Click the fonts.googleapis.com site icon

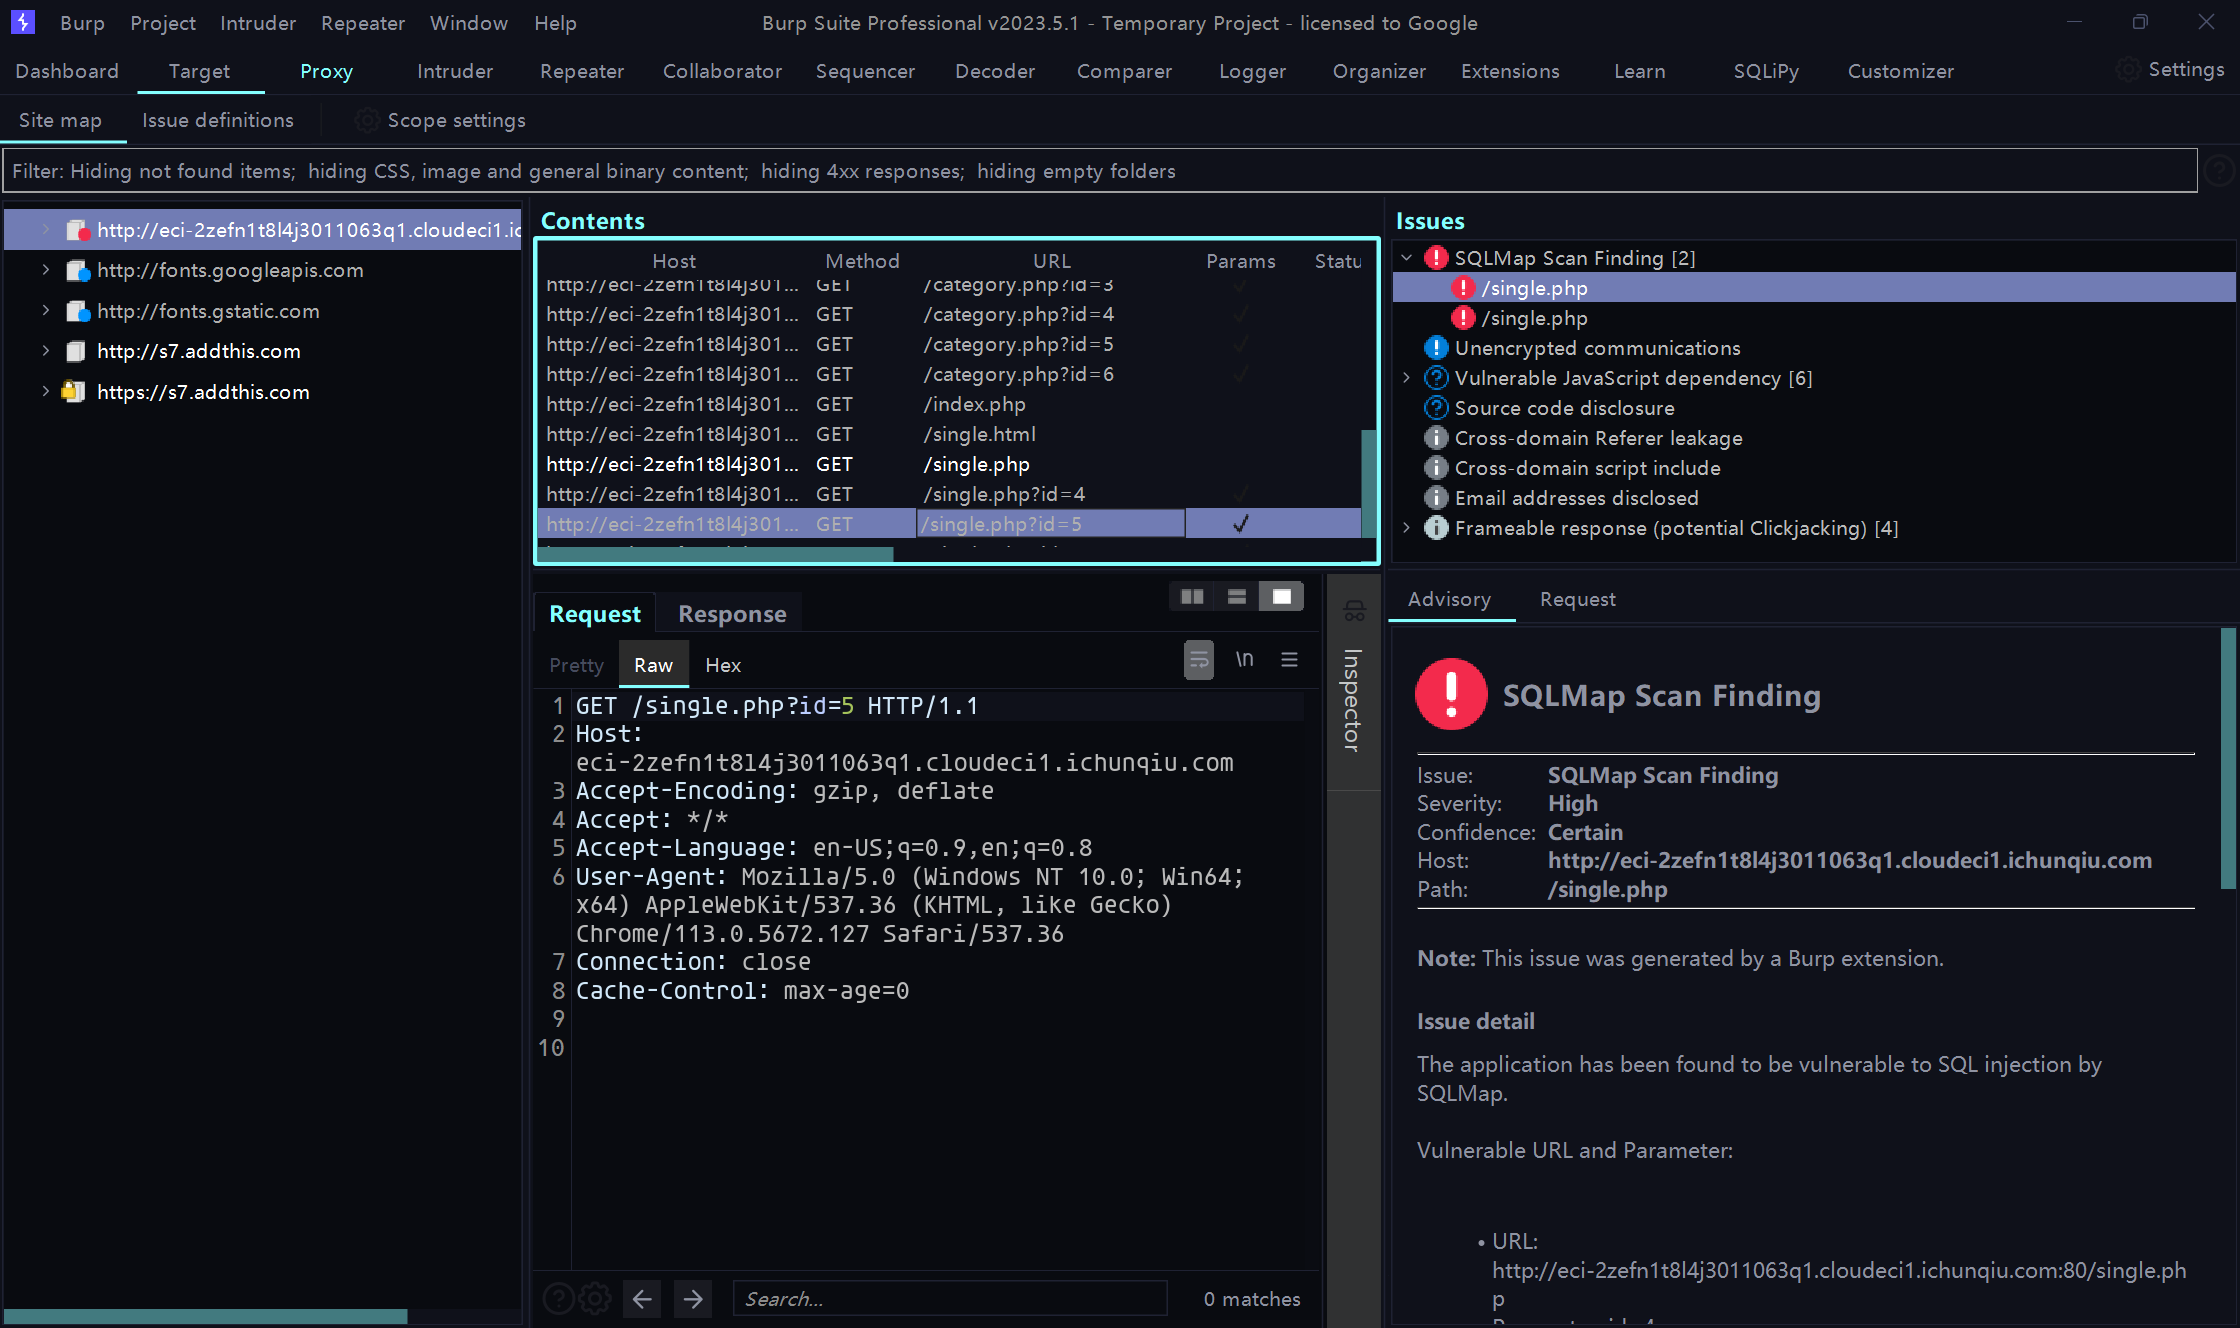[x=77, y=271]
